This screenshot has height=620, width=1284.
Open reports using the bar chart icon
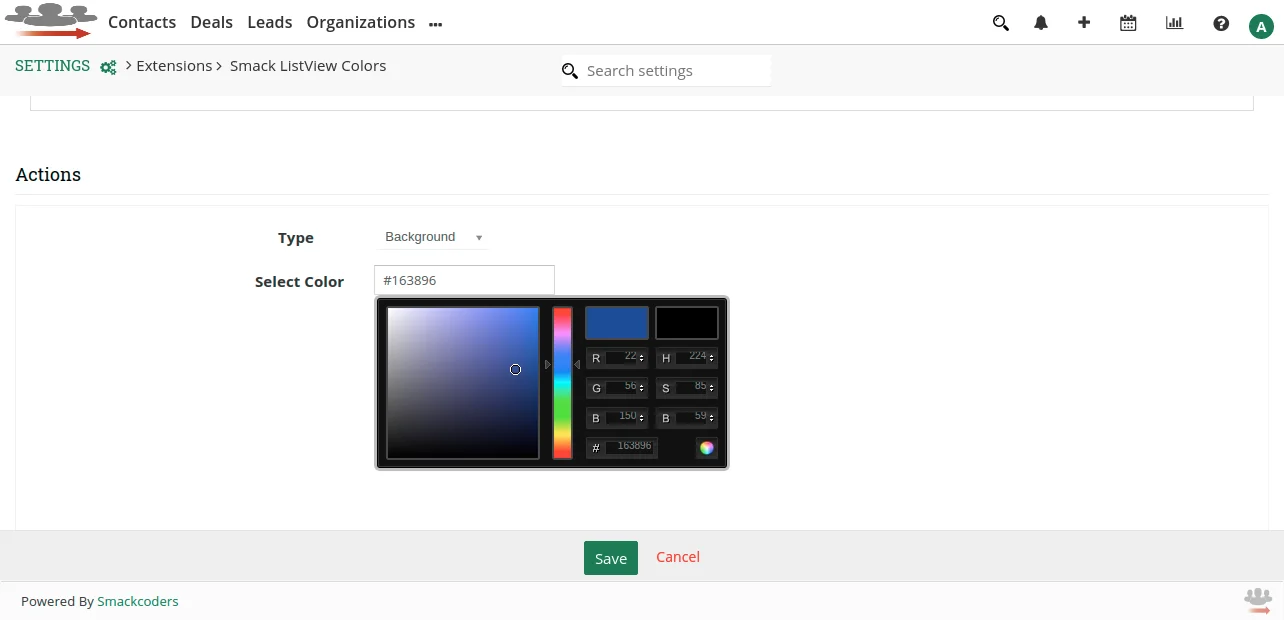(x=1174, y=22)
